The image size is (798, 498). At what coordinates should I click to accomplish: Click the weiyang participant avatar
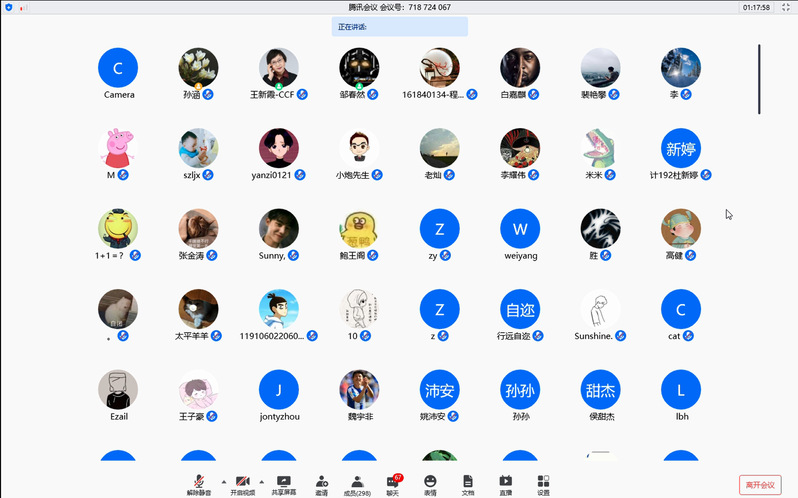pyautogui.click(x=520, y=229)
